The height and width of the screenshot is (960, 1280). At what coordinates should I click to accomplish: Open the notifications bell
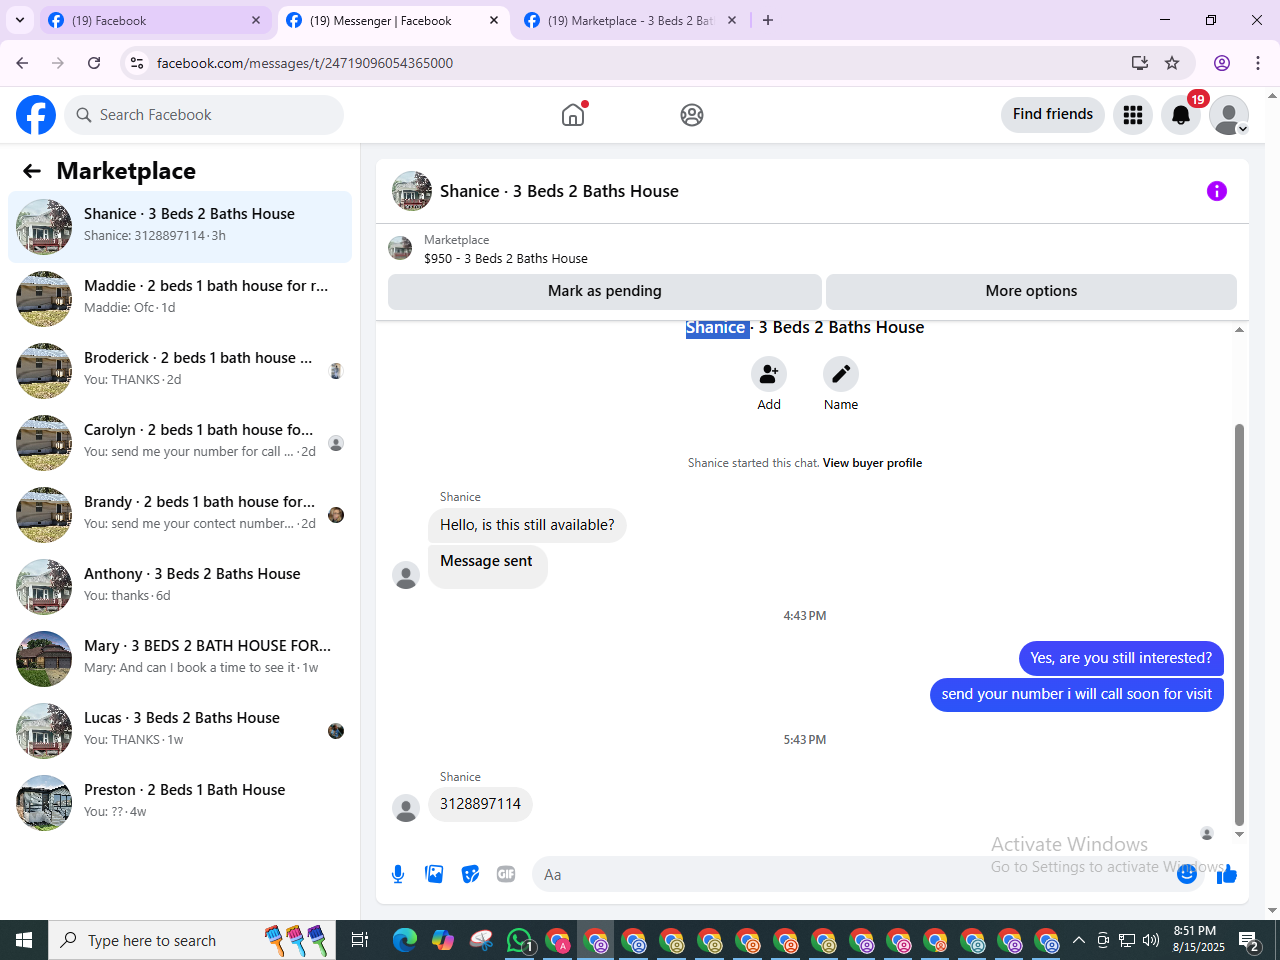1181,115
